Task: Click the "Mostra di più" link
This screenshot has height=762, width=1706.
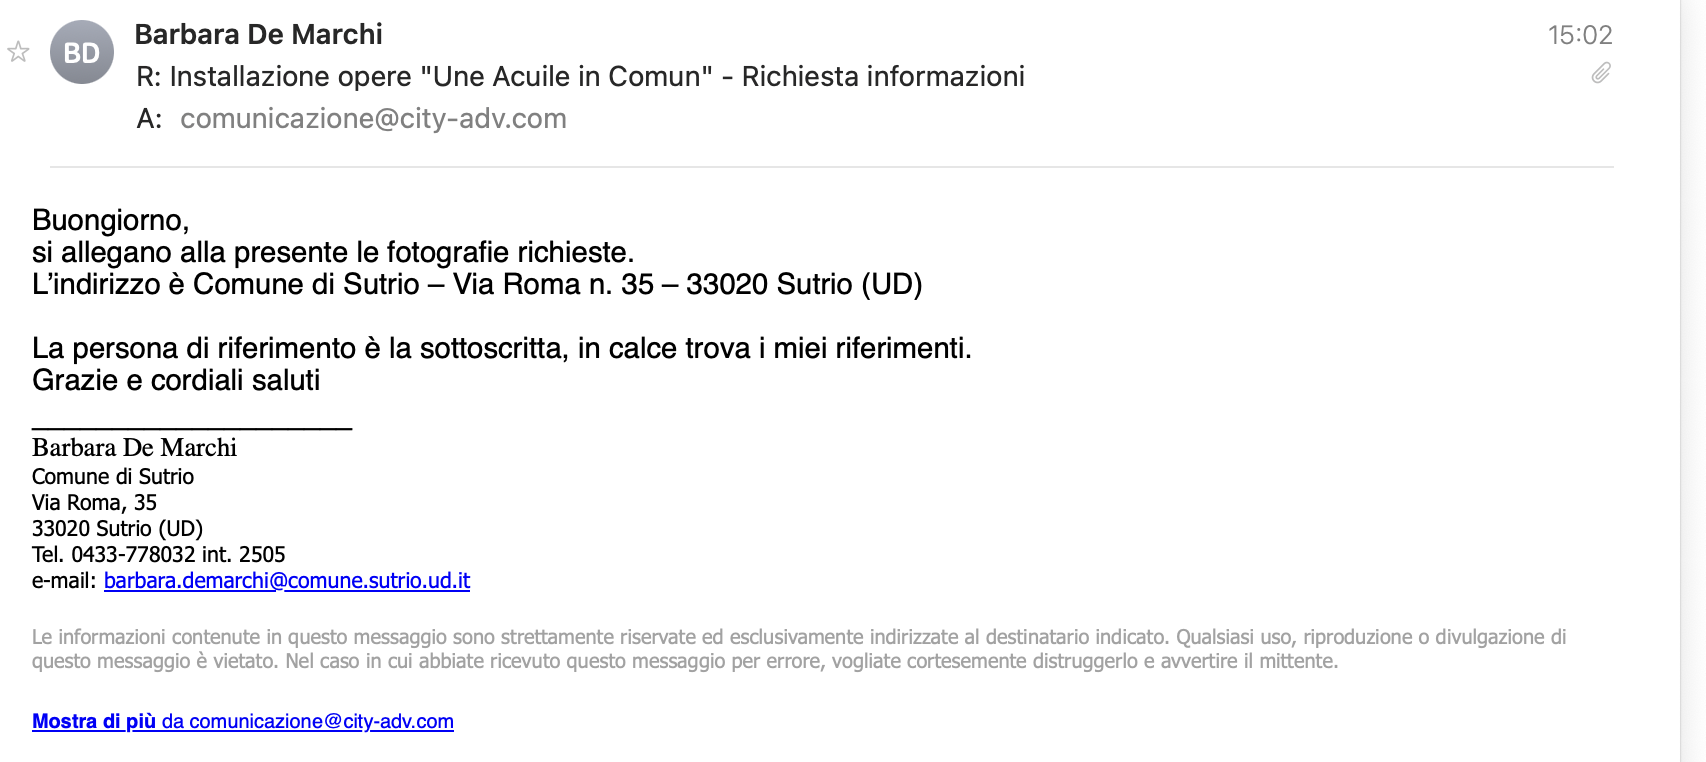Action: 94,721
